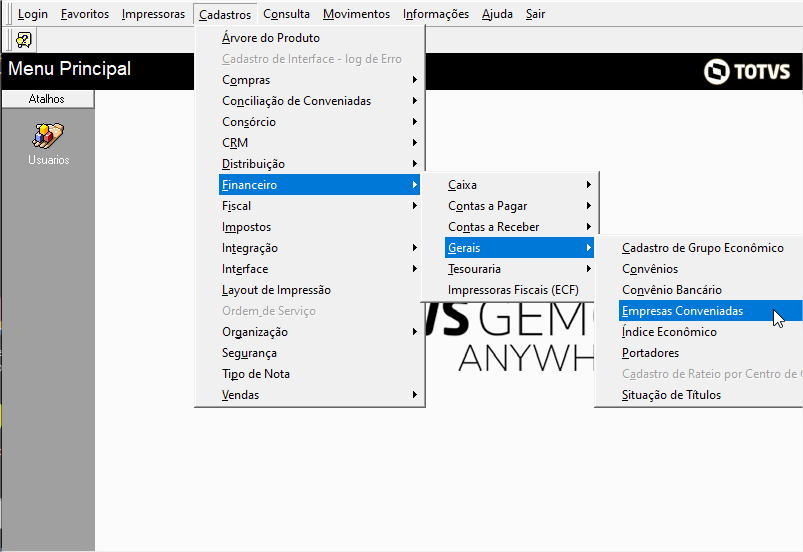Open the Segurança entry
The width and height of the screenshot is (803, 552).
tap(319, 353)
